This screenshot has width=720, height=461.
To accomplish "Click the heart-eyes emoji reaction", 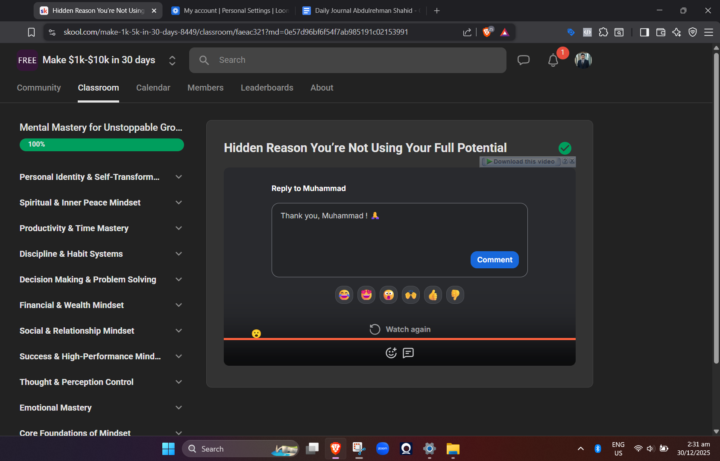I will pyautogui.click(x=366, y=295).
